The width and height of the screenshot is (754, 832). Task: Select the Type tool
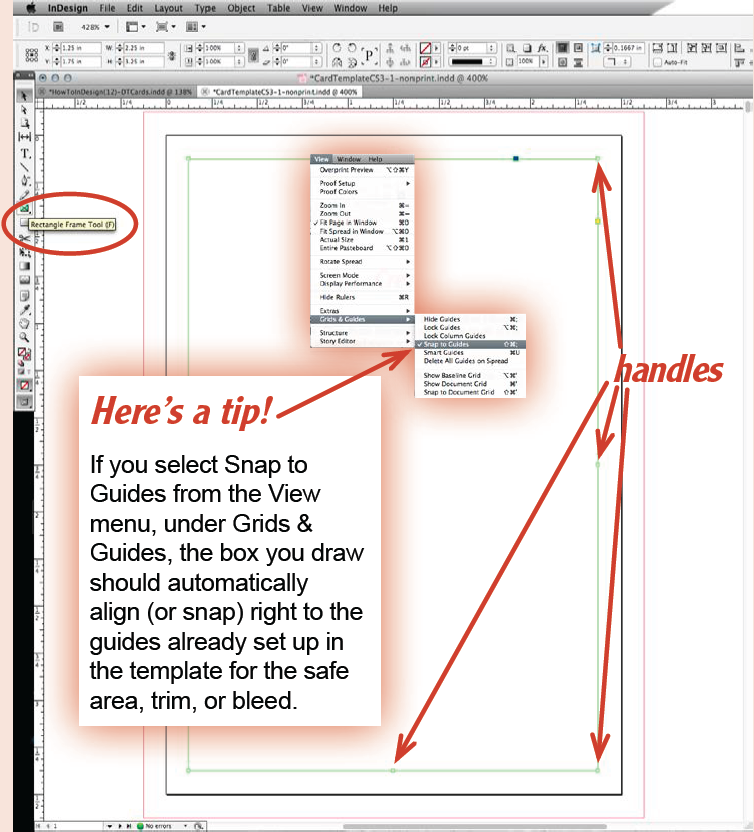[x=25, y=153]
